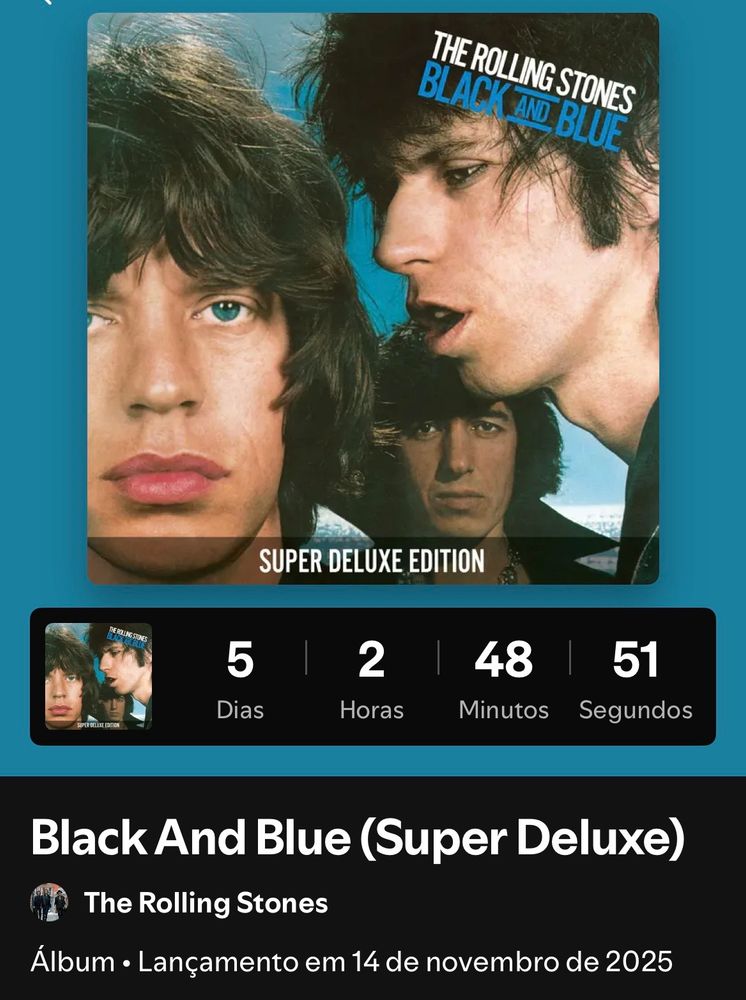Open the large Black And Blue cover art
746x1000 pixels.
pyautogui.click(x=373, y=298)
